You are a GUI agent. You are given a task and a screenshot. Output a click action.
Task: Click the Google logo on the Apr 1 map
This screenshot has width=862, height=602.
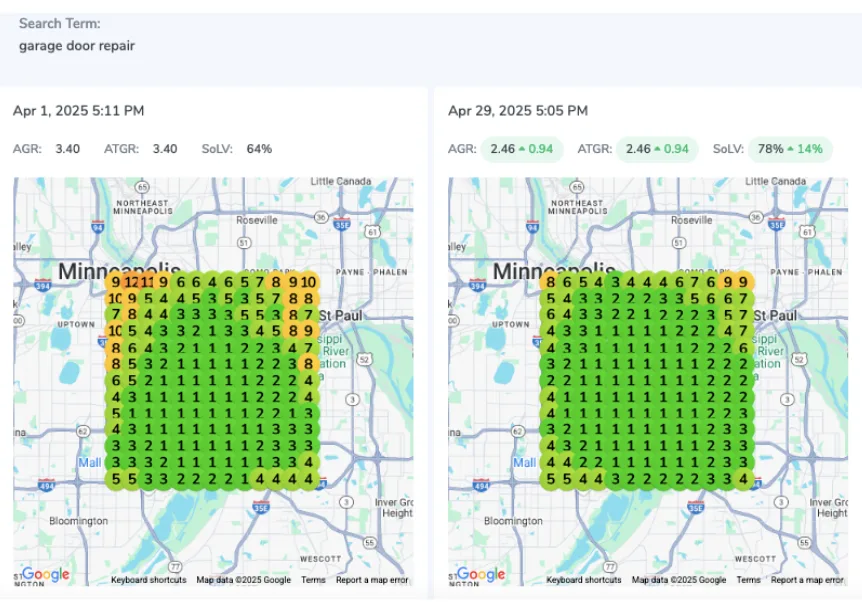point(46,574)
